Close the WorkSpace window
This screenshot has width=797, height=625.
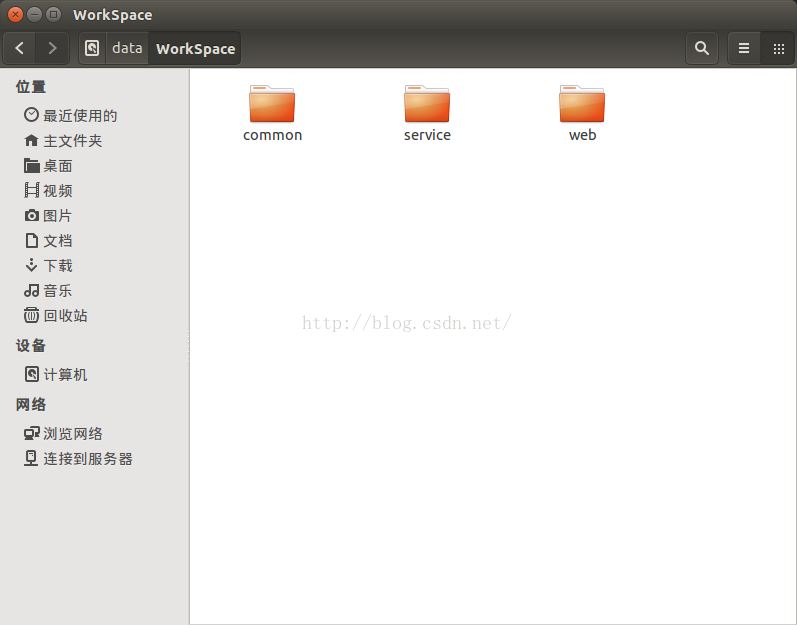15,14
